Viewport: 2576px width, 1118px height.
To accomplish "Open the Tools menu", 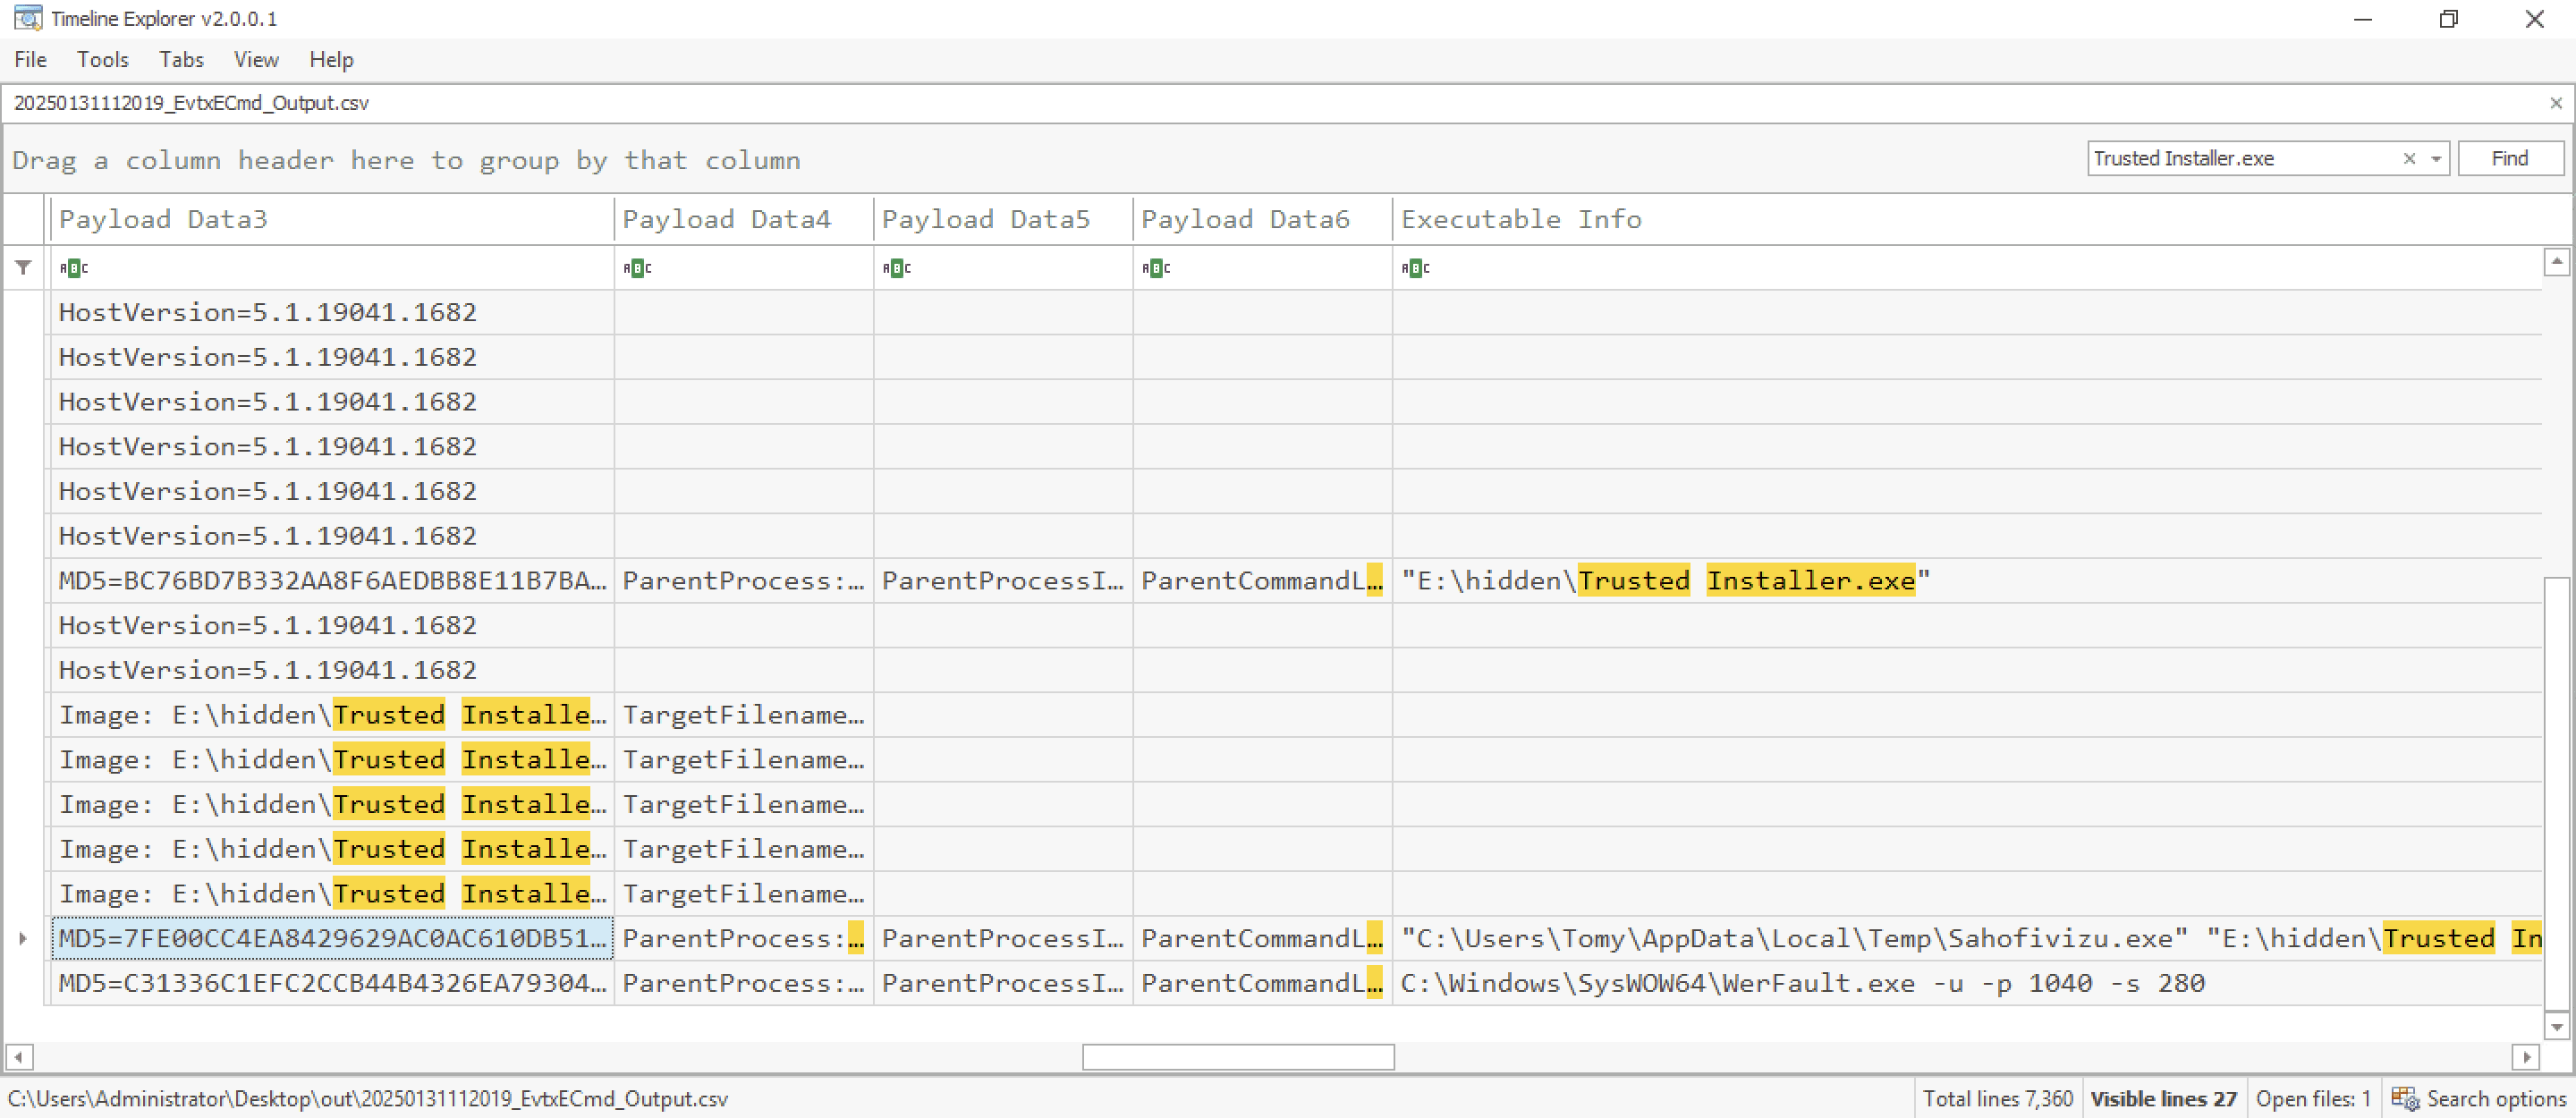I will (102, 60).
